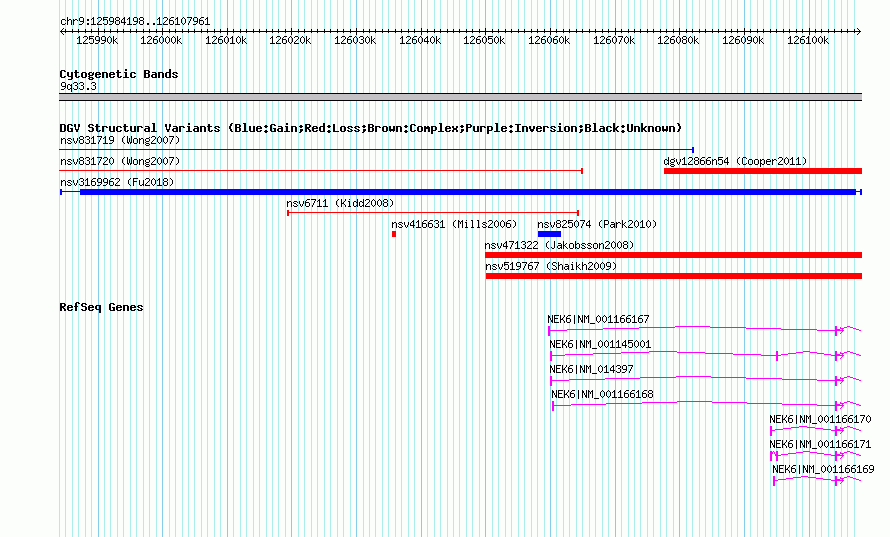Click the gray 9q33.3 cytogenetic band bar
The height and width of the screenshot is (537, 890).
tap(460, 97)
